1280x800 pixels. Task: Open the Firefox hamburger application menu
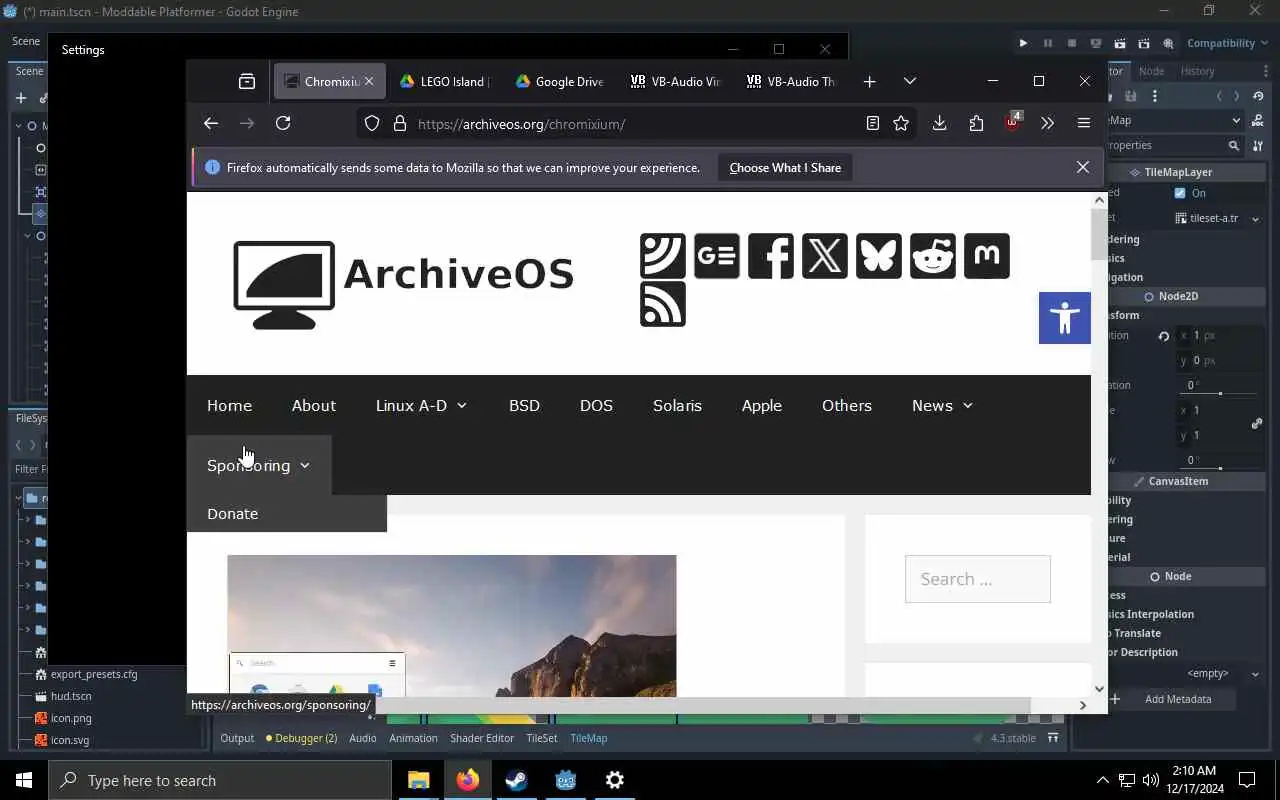click(x=1083, y=123)
